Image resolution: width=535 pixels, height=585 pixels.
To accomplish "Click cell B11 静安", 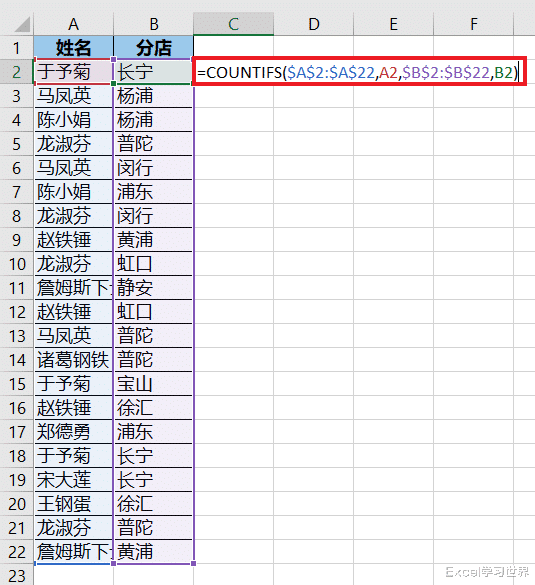I will click(x=153, y=288).
